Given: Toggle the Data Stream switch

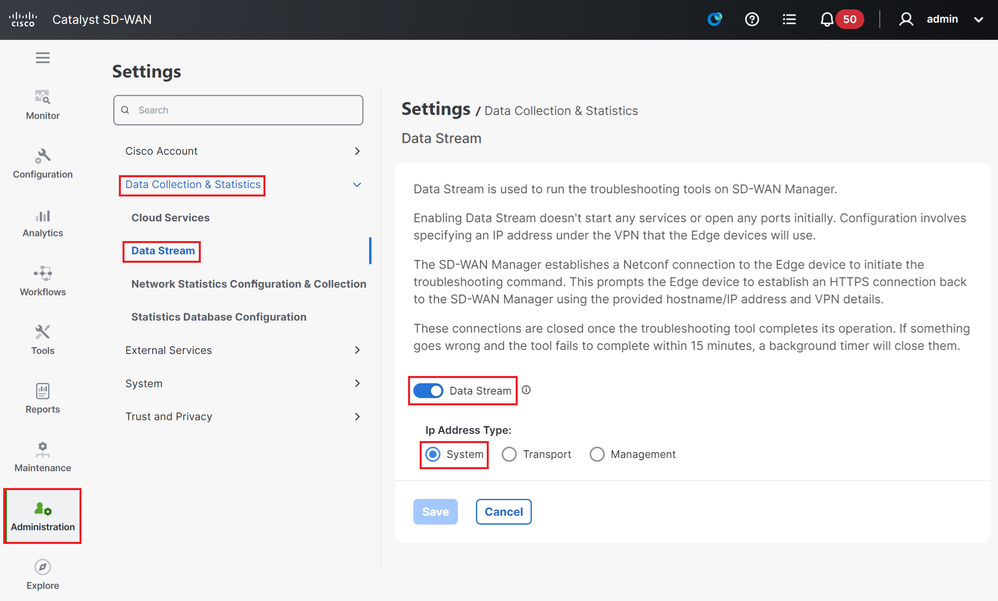Looking at the screenshot, I should point(428,390).
